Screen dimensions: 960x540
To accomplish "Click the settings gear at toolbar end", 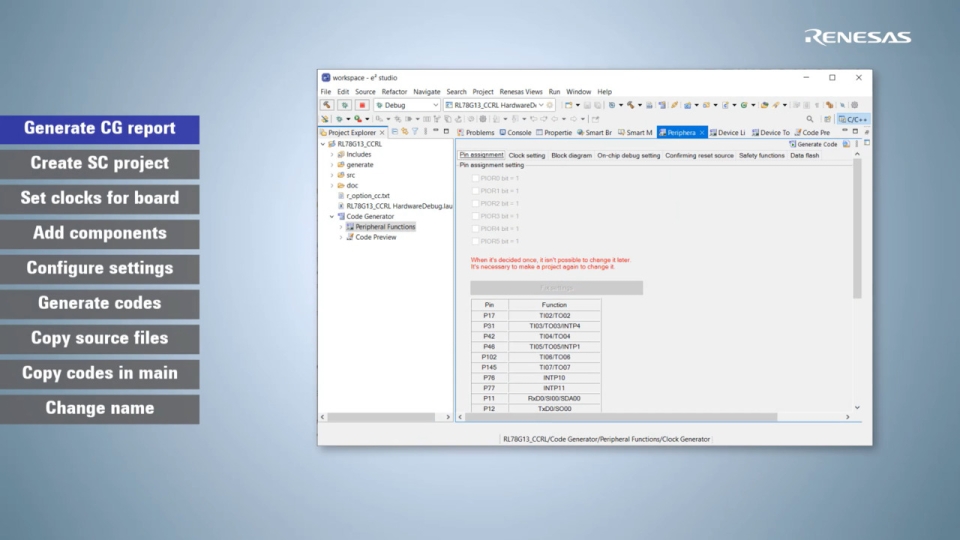I will click(855, 105).
